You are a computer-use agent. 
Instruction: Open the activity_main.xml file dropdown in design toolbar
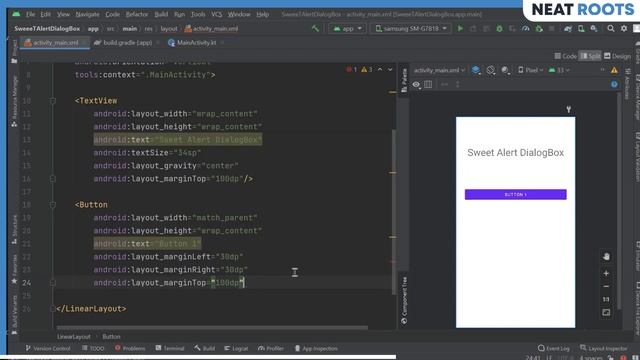[x=439, y=70]
